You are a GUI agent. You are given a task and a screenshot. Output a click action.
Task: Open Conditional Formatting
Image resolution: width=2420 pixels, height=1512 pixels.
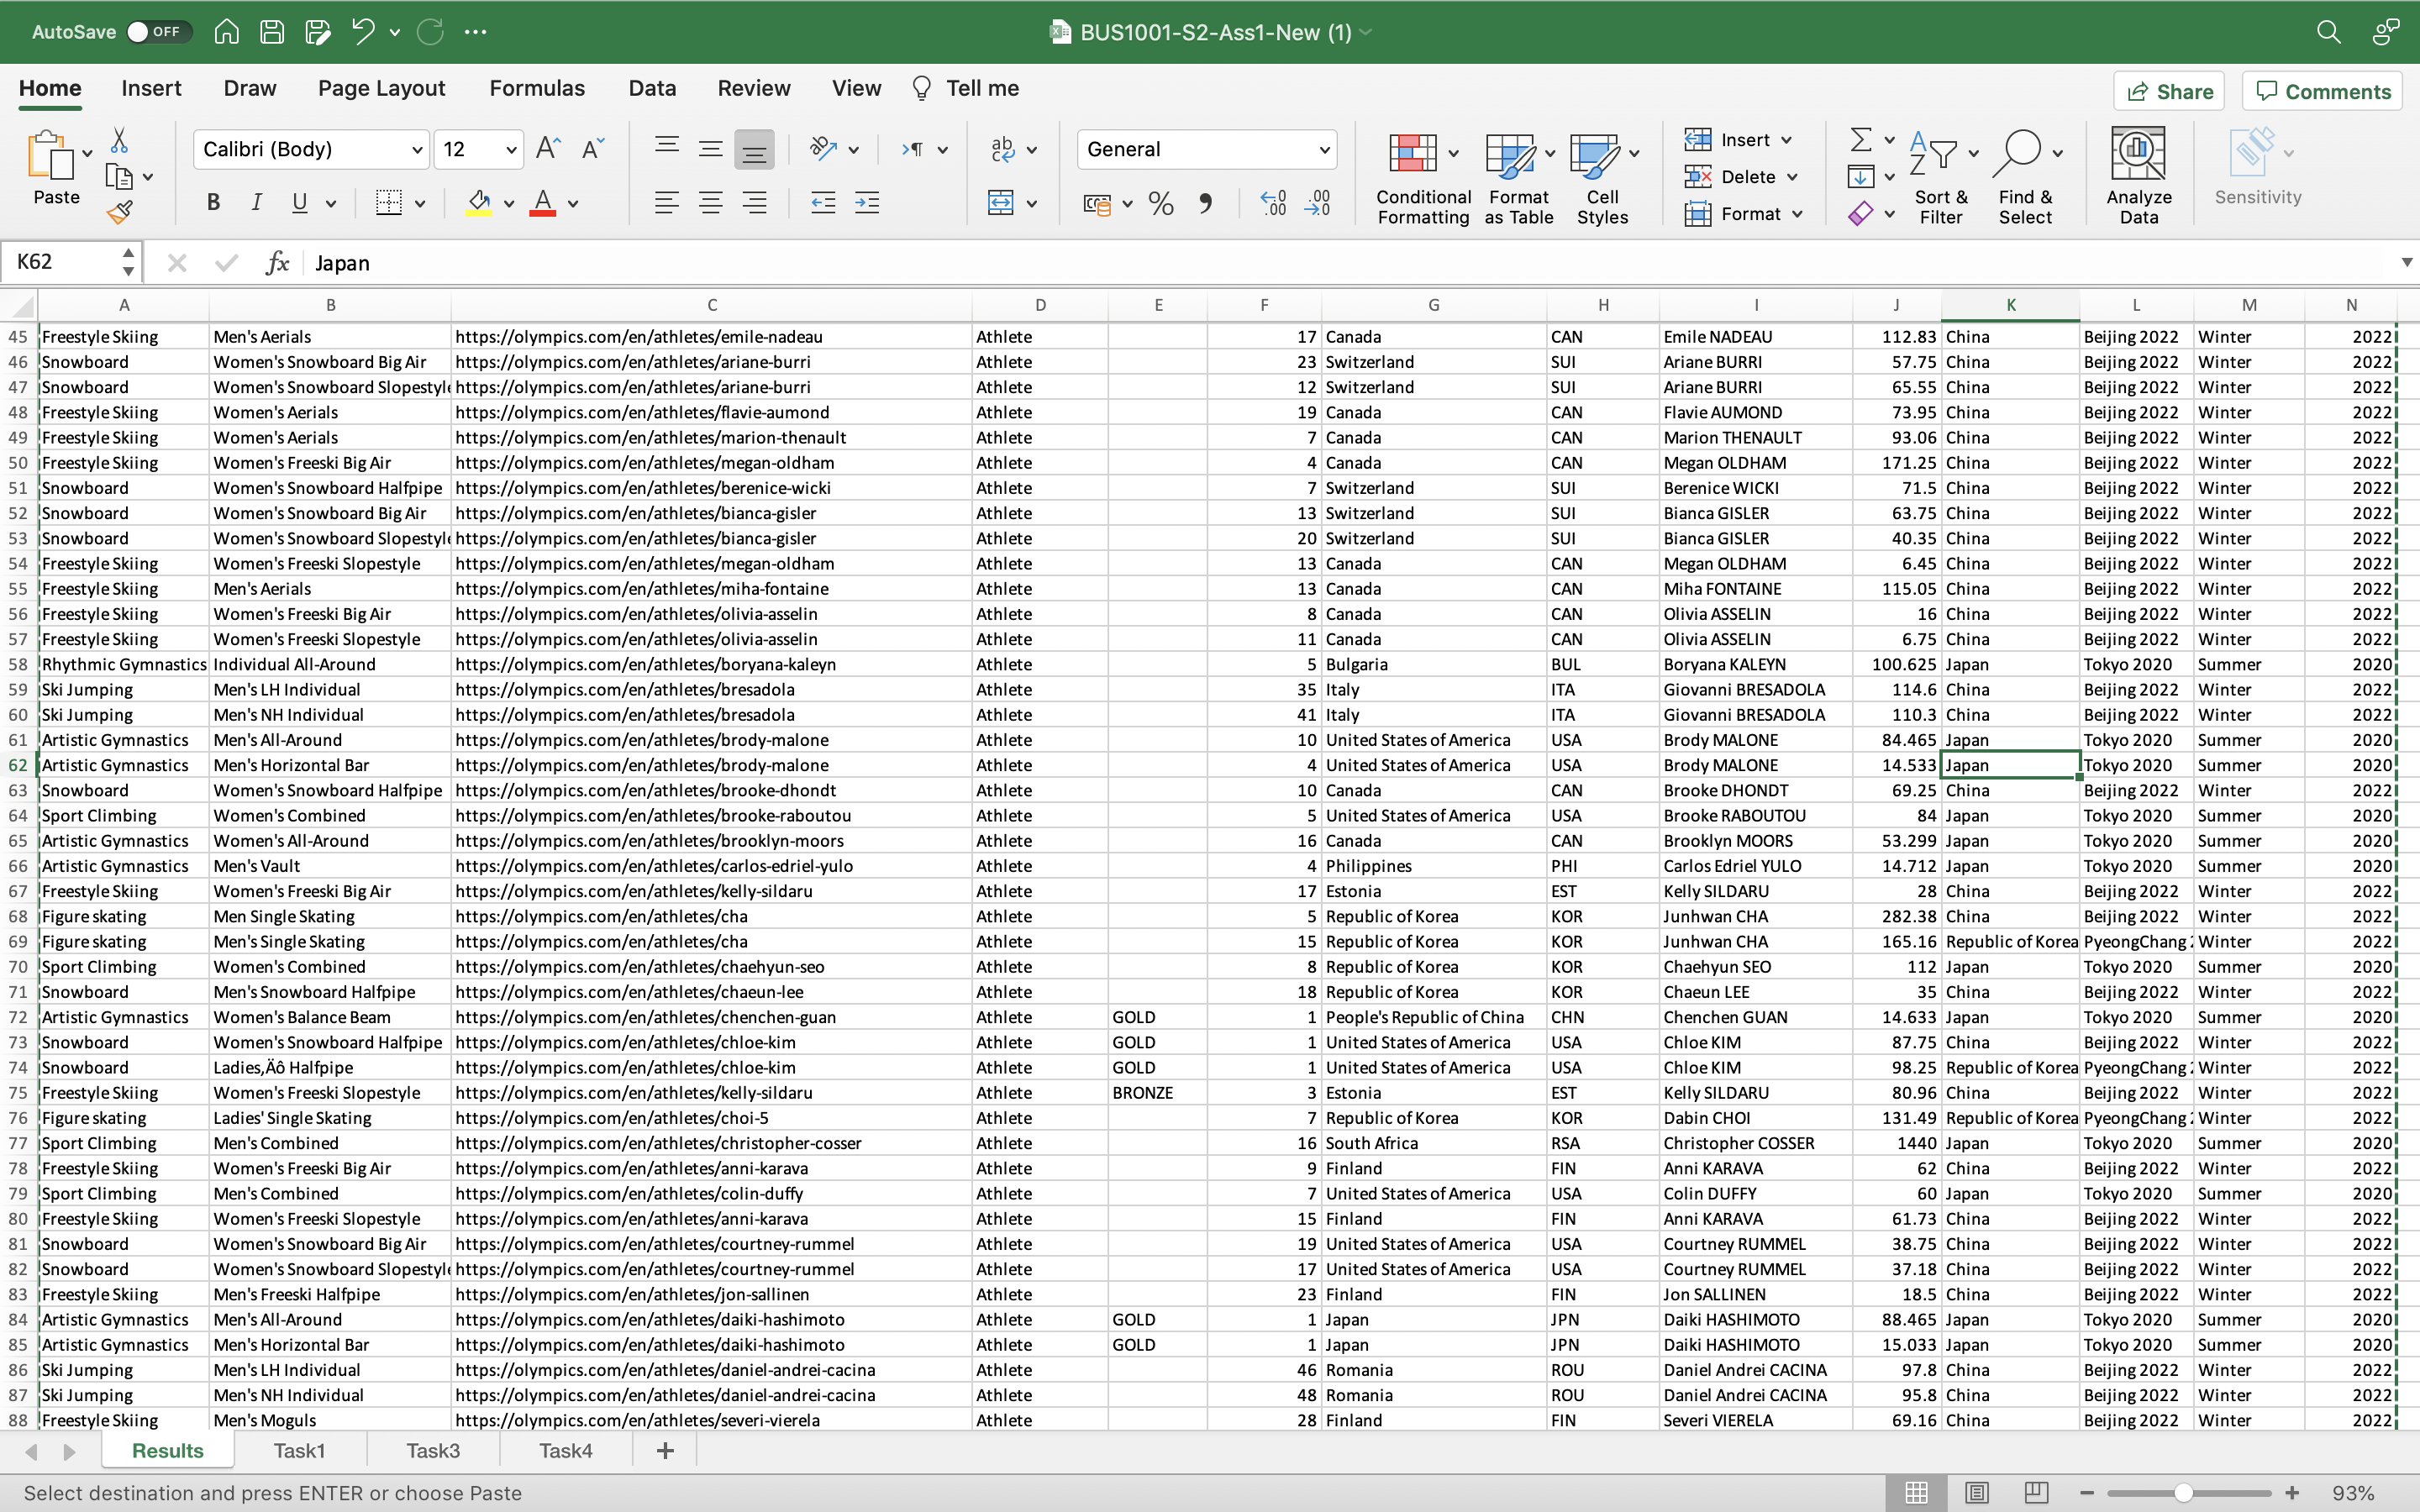1422,178
